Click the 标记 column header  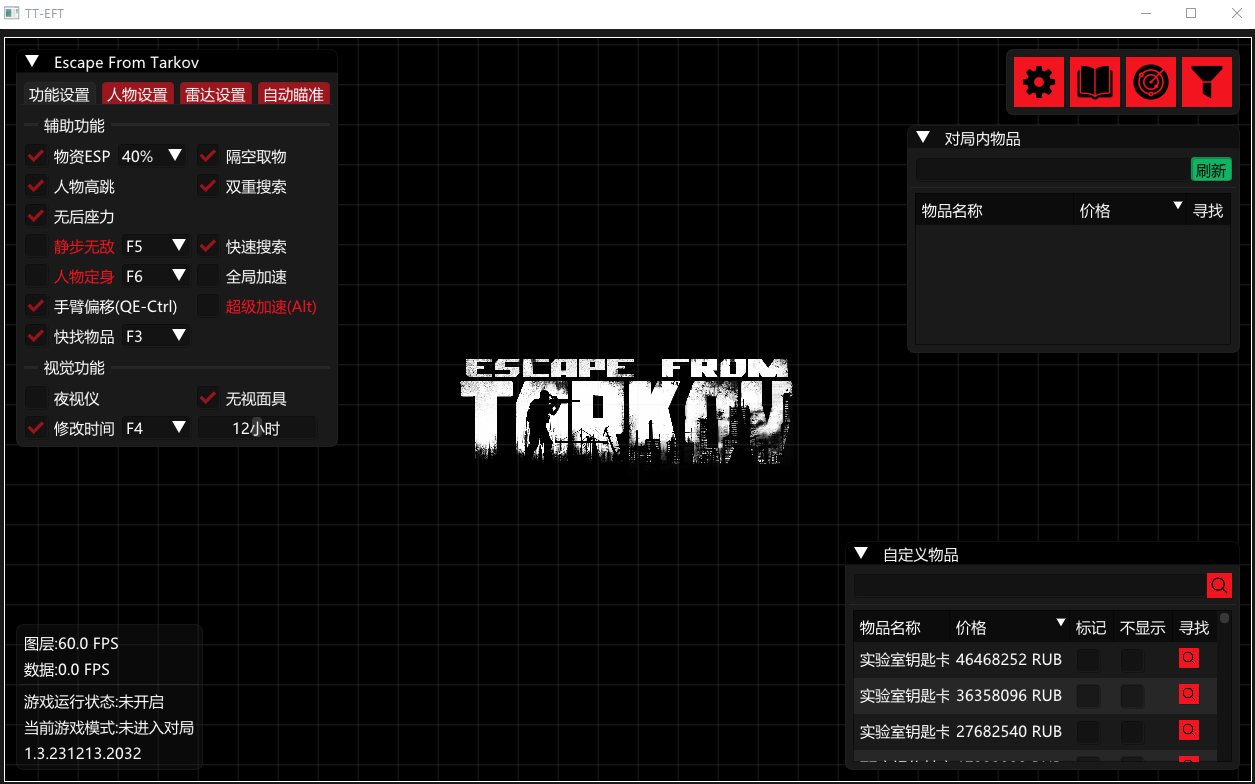click(x=1091, y=627)
